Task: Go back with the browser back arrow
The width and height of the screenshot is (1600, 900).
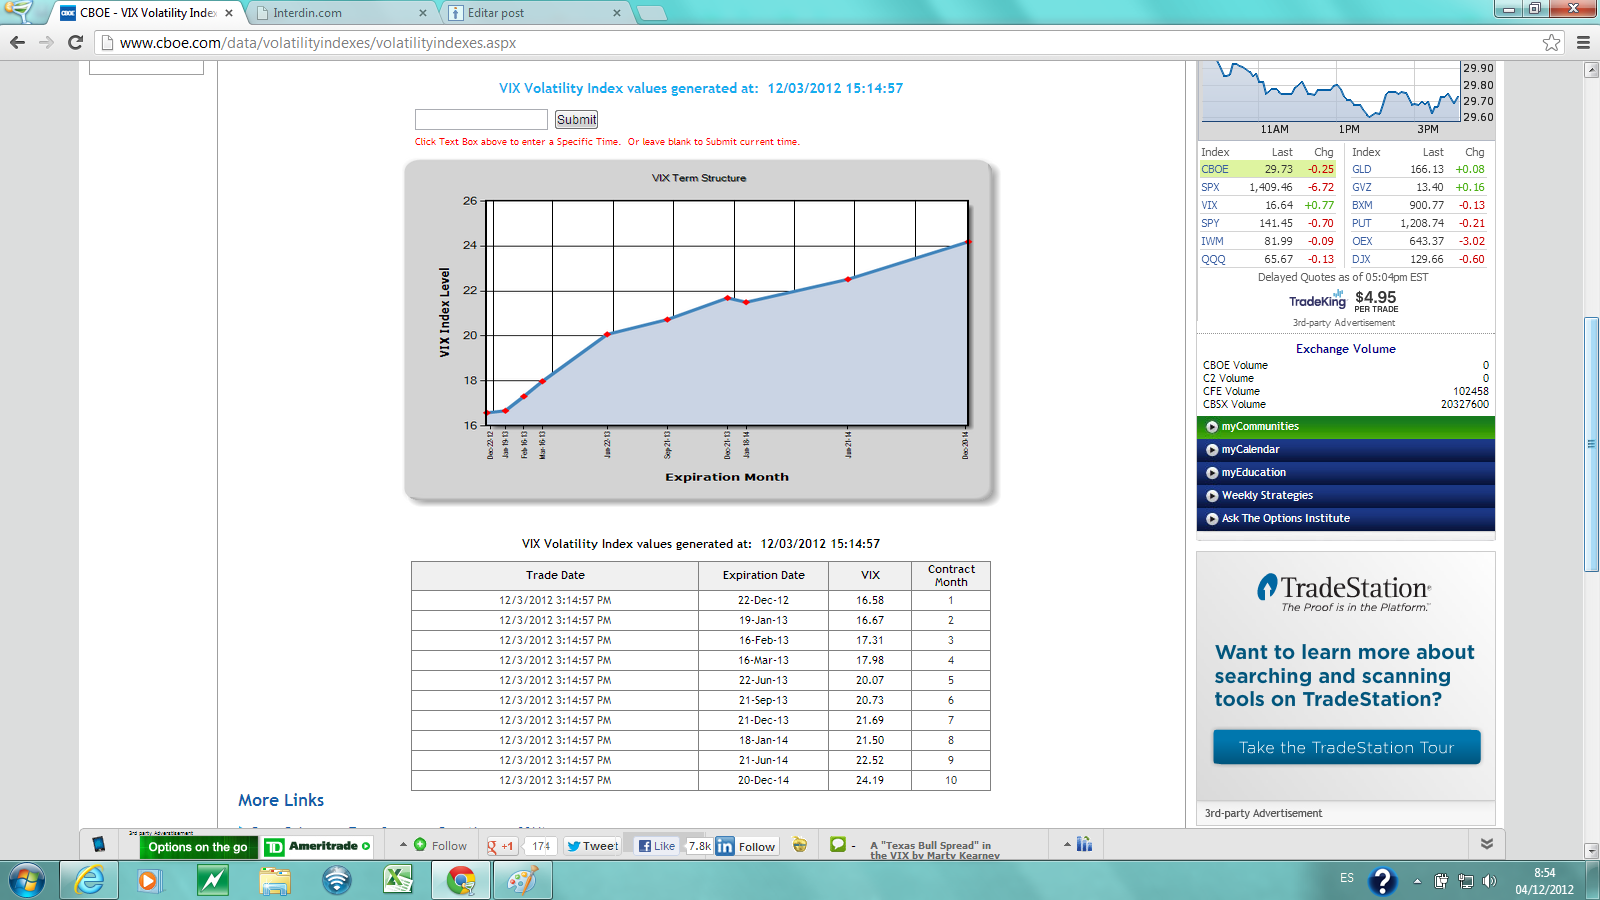Action: [17, 42]
